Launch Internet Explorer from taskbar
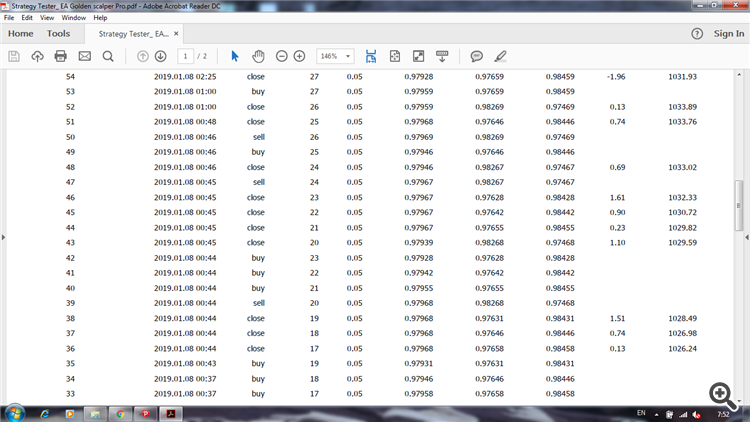The height and width of the screenshot is (422, 750). click(44, 414)
